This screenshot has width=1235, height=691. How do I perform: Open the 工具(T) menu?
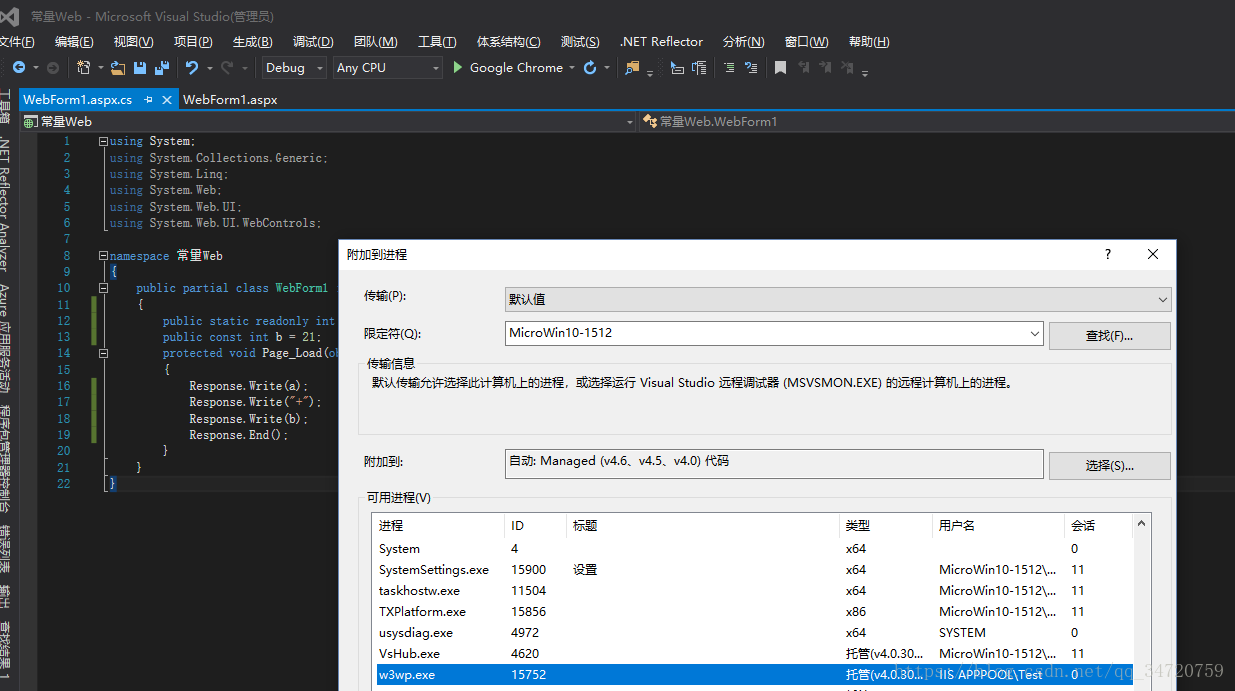[437, 41]
